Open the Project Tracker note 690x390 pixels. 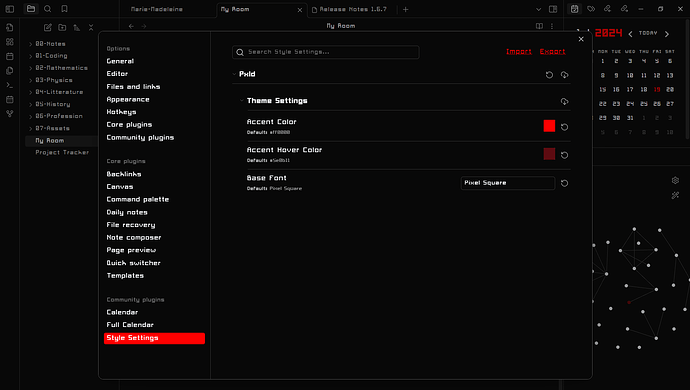(62, 152)
